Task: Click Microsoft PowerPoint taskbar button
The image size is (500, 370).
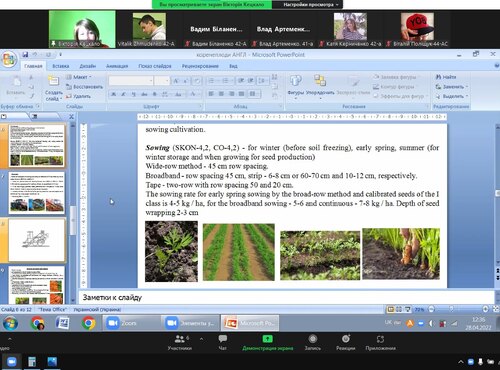Action: (250, 323)
